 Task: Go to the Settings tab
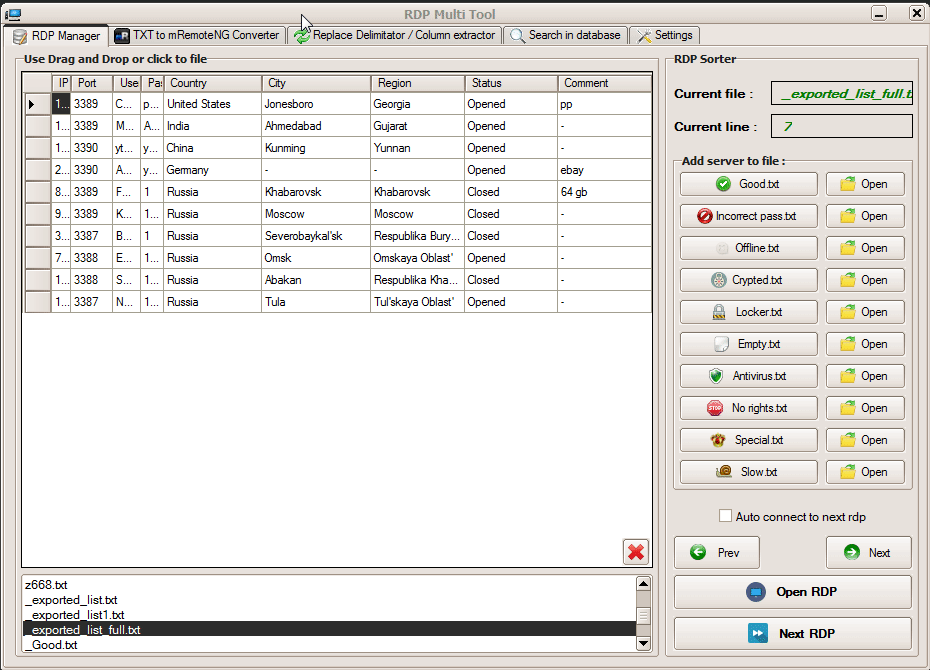[665, 35]
